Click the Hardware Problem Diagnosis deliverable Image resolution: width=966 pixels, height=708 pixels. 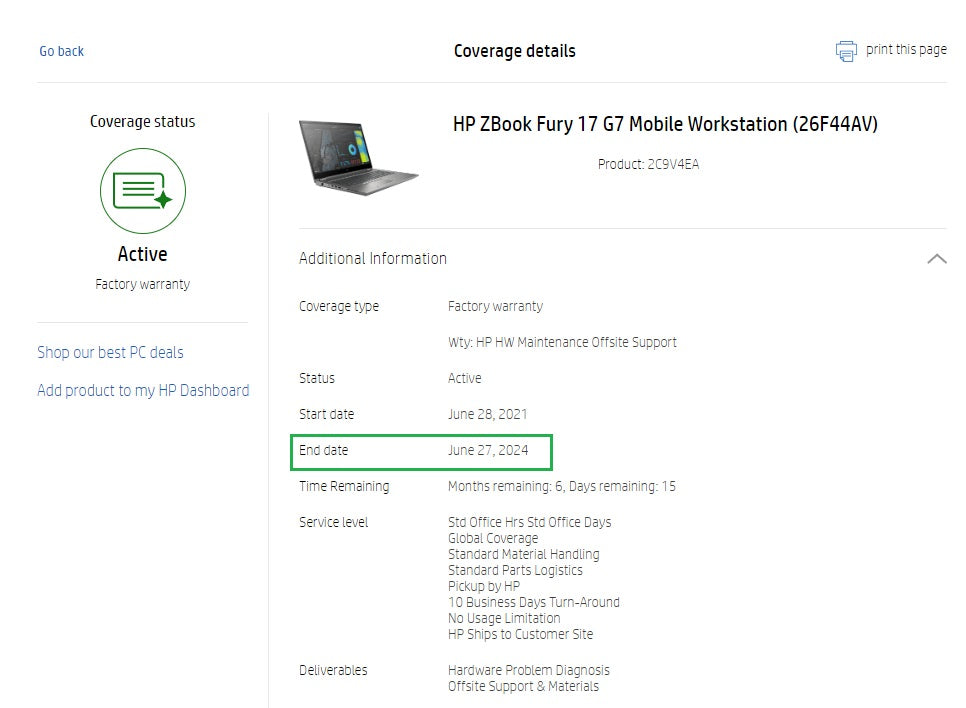tap(528, 671)
